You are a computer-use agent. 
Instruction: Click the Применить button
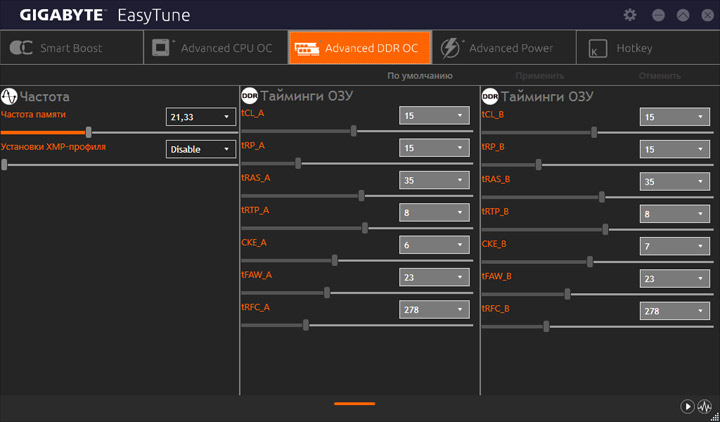[x=540, y=76]
